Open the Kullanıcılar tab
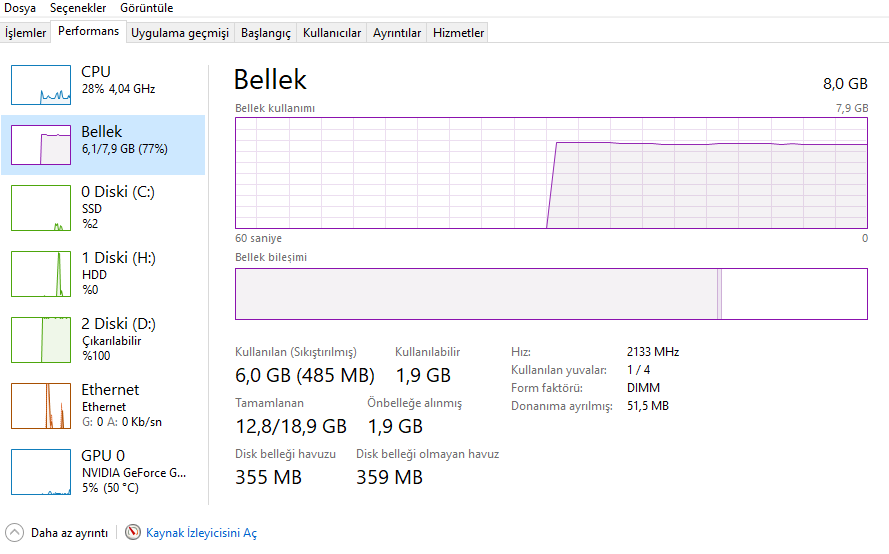The width and height of the screenshot is (889, 554). tap(332, 33)
